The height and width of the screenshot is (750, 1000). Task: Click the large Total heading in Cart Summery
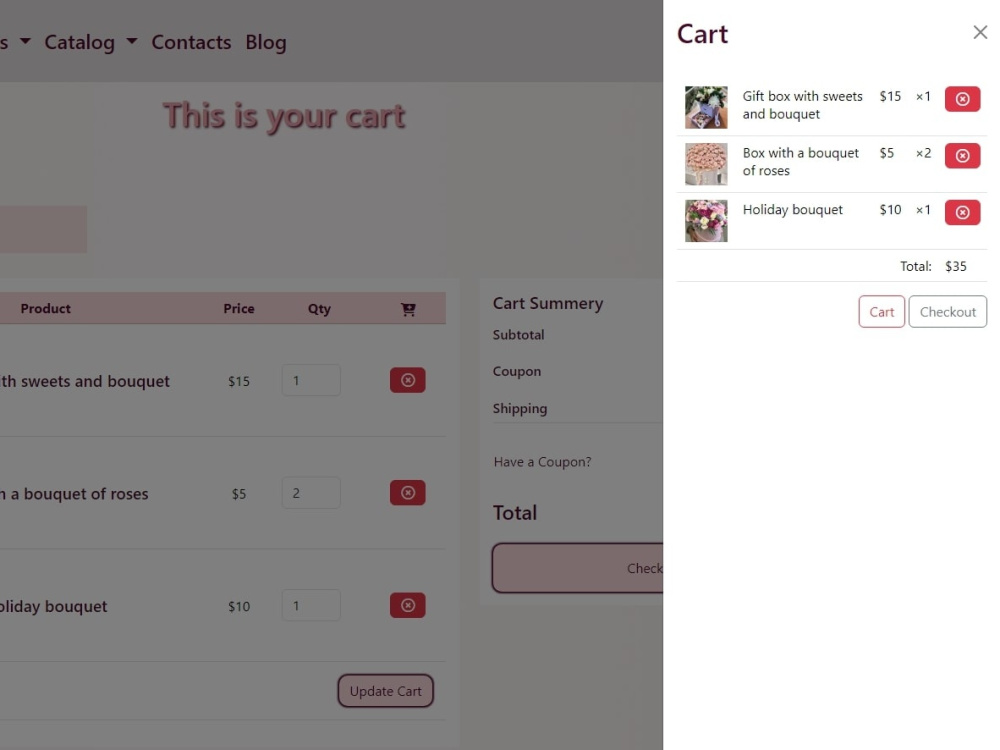514,513
